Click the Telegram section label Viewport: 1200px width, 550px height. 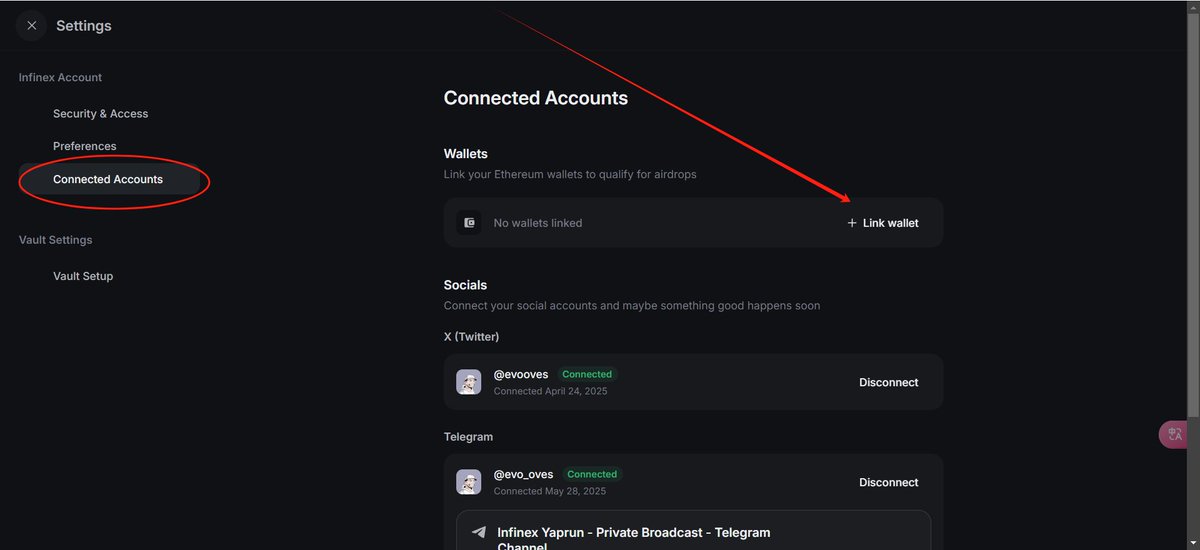click(469, 437)
